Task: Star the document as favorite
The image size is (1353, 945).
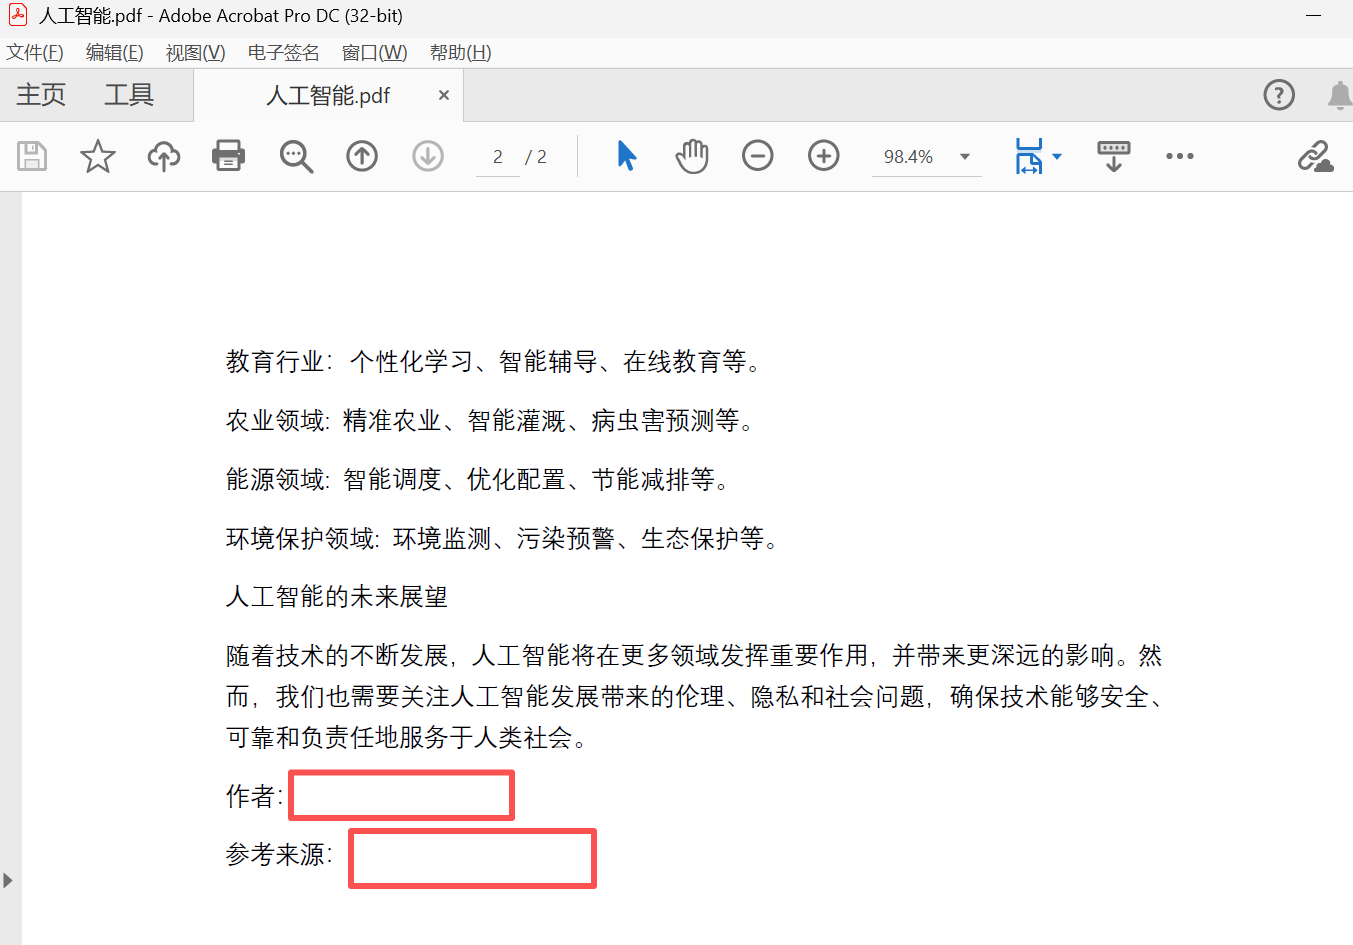Action: pos(97,156)
